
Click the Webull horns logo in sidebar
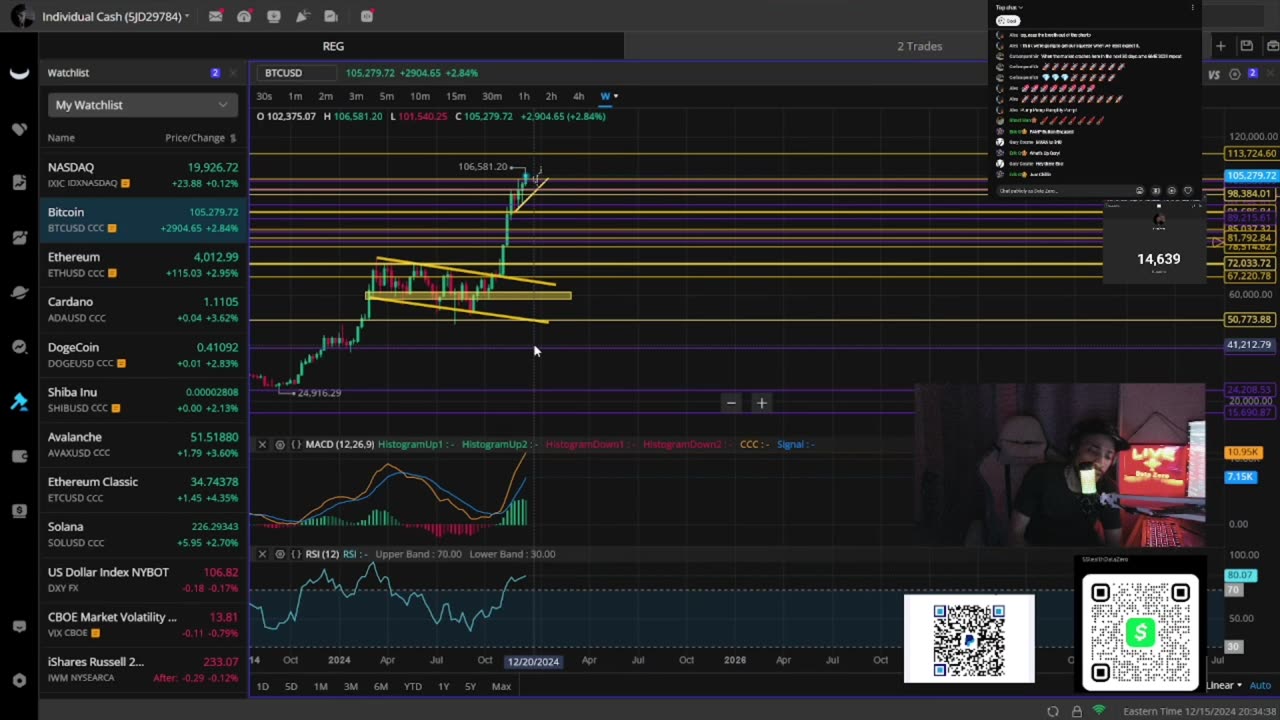tap(19, 73)
